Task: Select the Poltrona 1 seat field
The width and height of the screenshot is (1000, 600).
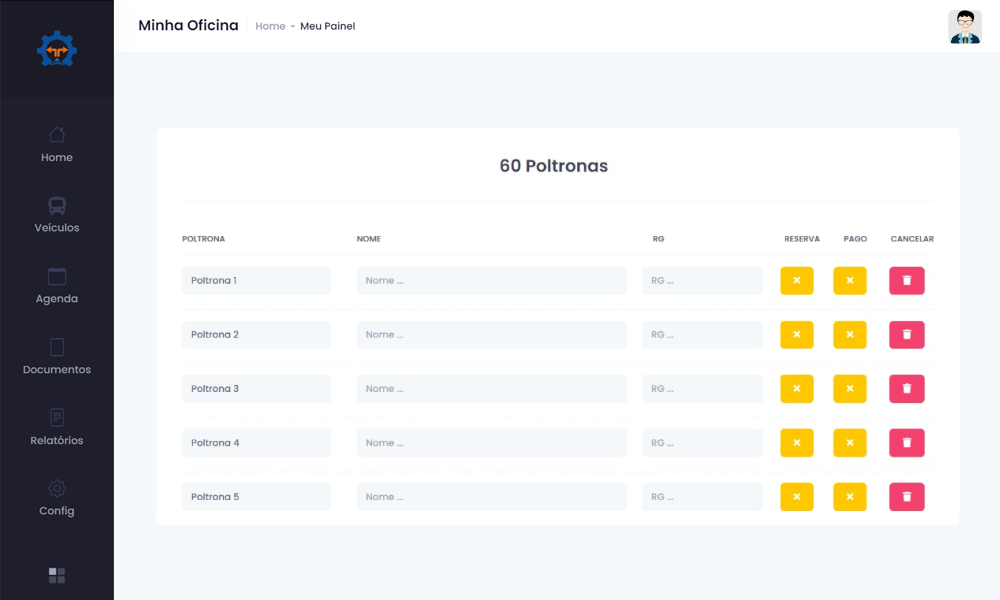Action: click(x=256, y=281)
